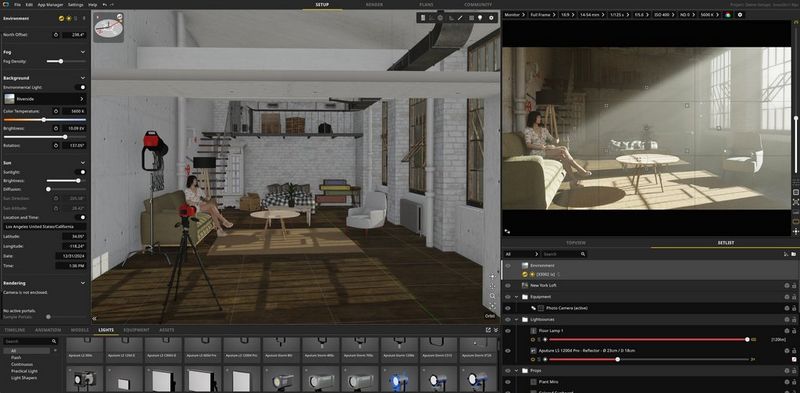Open the EQUIPMENT library tab
The width and height of the screenshot is (800, 393).
tap(137, 330)
